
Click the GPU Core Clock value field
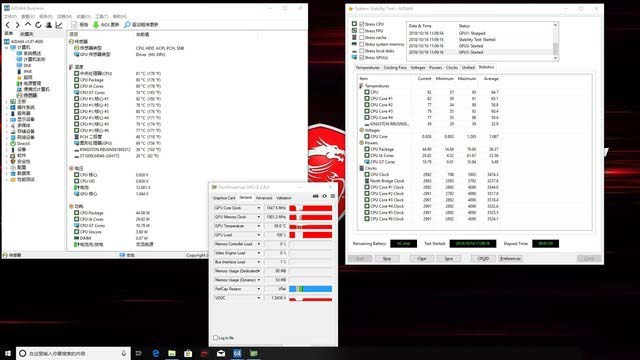(276, 208)
